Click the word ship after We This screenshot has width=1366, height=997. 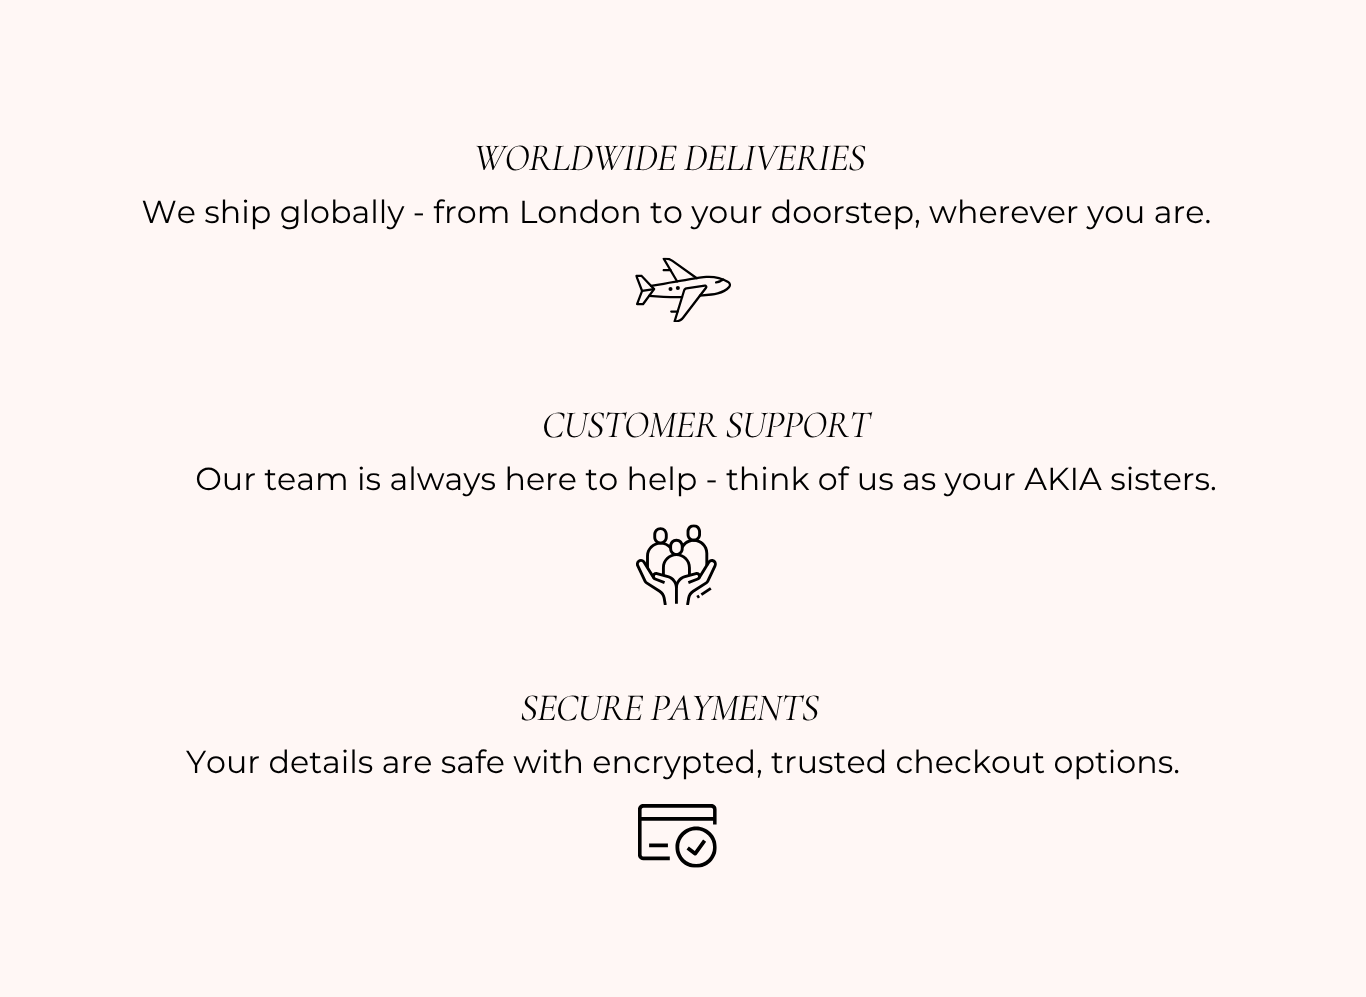pyautogui.click(x=237, y=213)
